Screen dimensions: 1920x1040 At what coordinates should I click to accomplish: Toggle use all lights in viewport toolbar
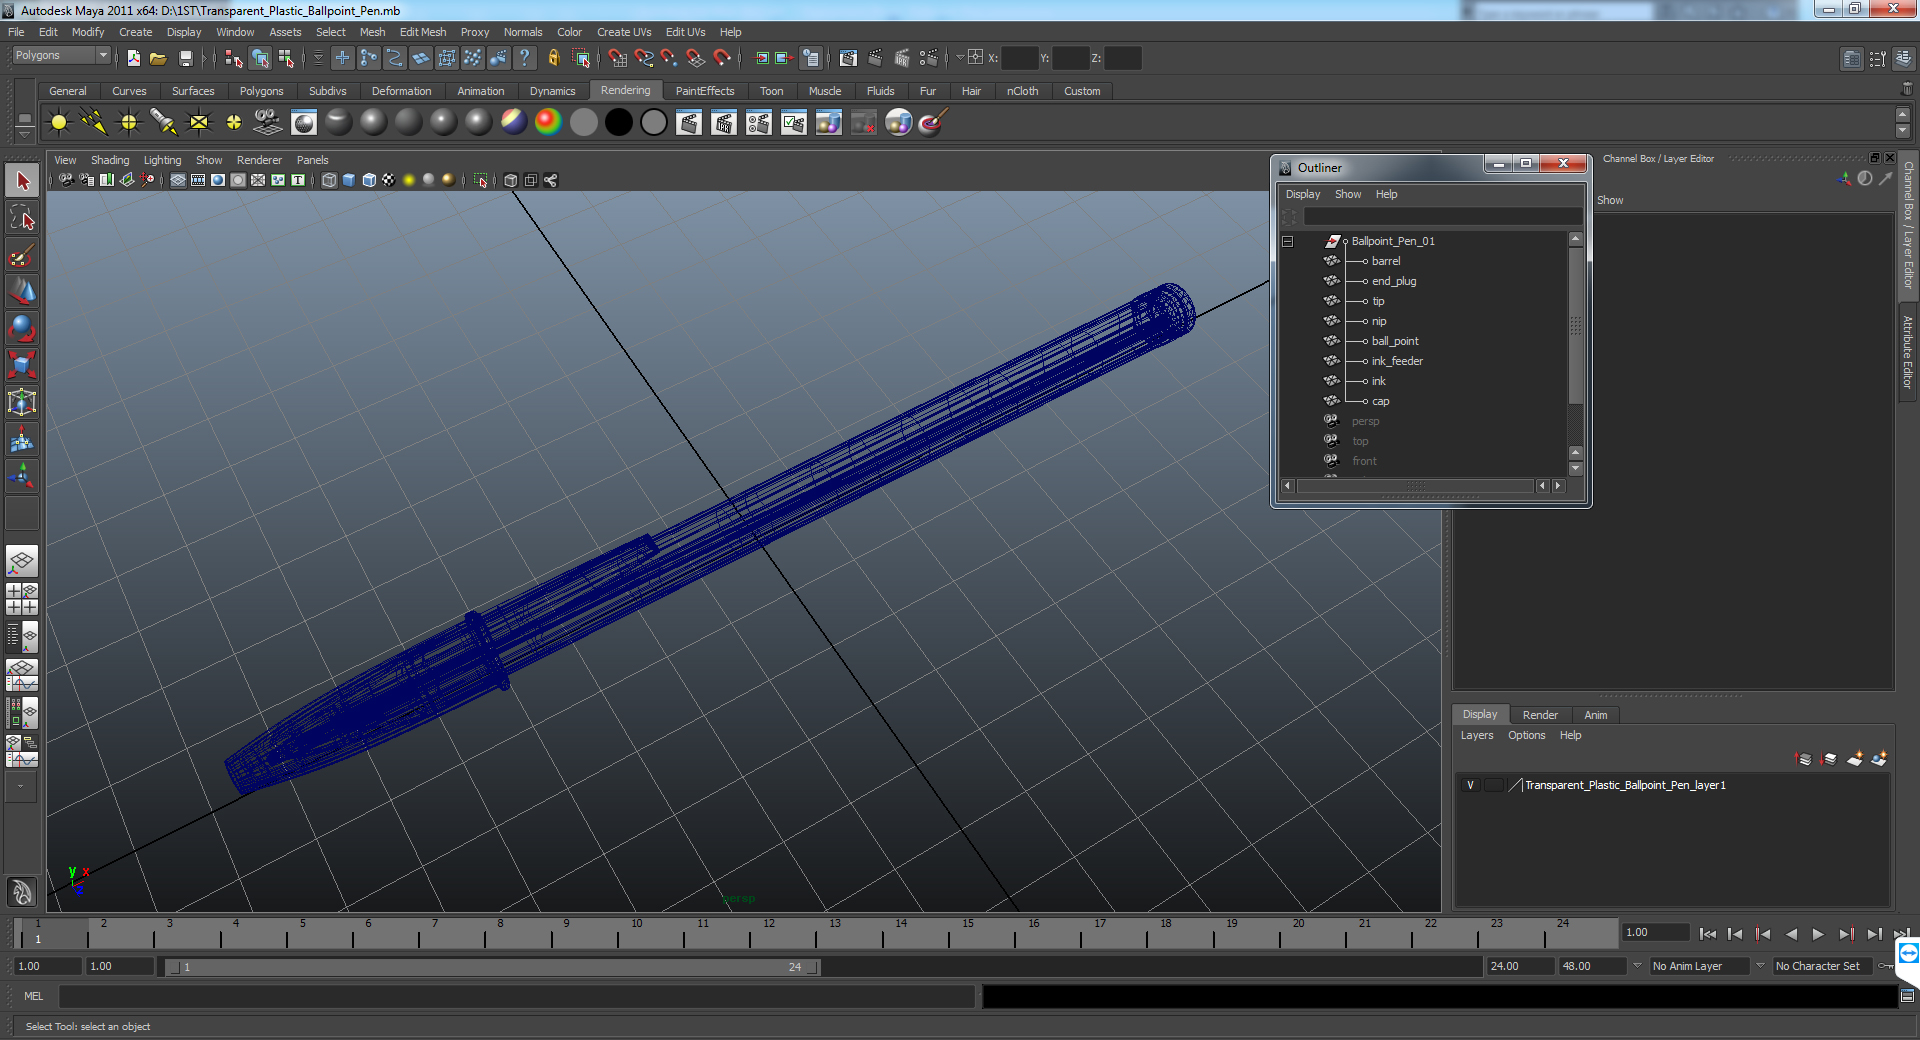409,180
